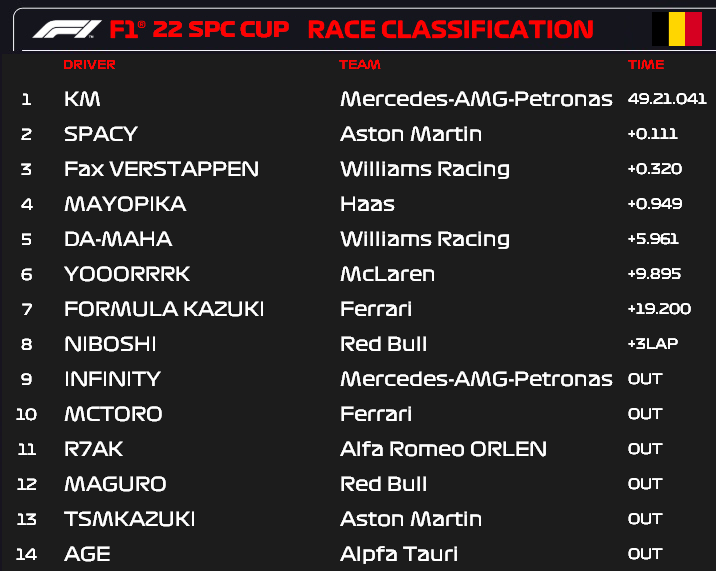Click the TEAM column header

pos(360,65)
